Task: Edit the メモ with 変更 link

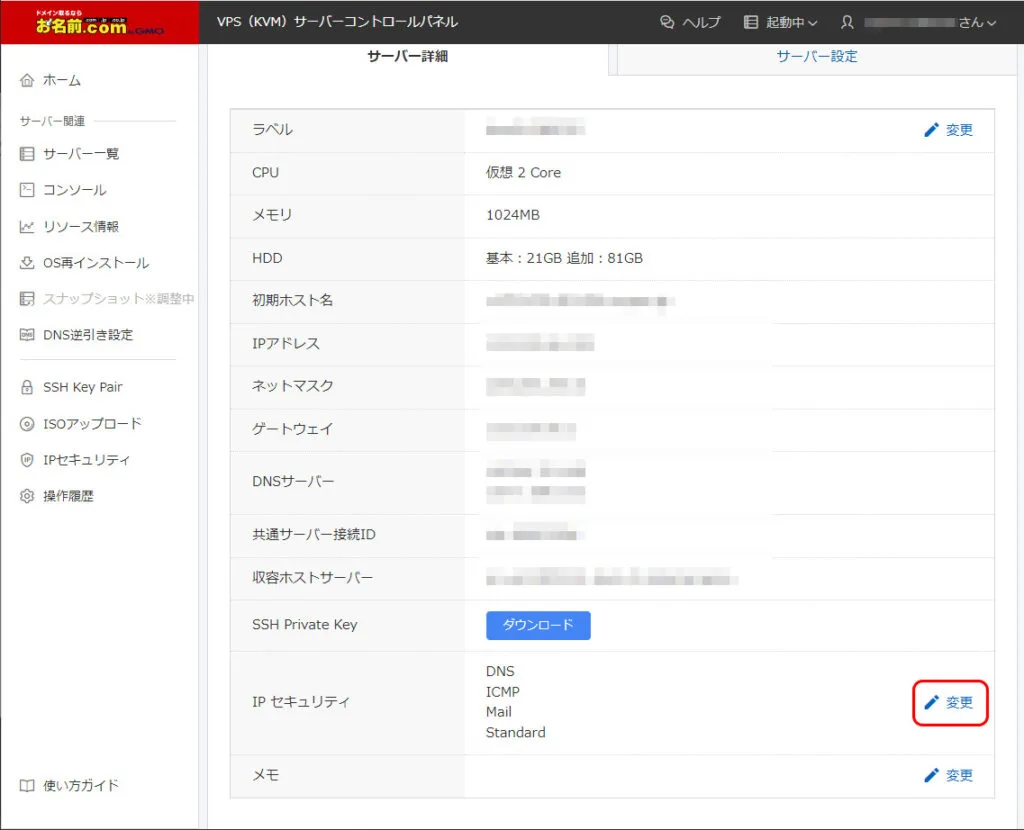Action: click(x=948, y=776)
